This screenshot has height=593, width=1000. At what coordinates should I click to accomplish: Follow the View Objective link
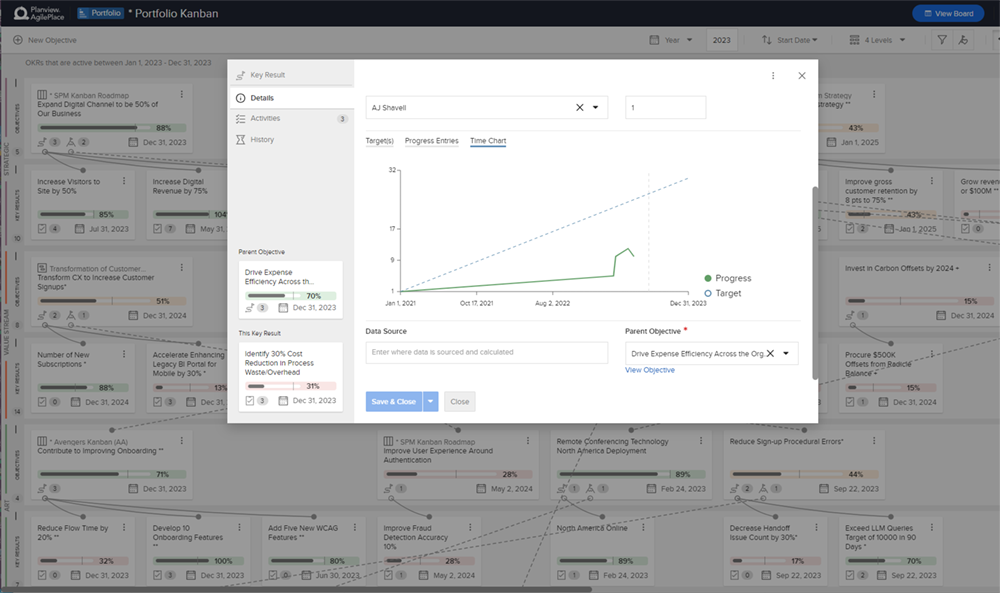click(x=650, y=370)
